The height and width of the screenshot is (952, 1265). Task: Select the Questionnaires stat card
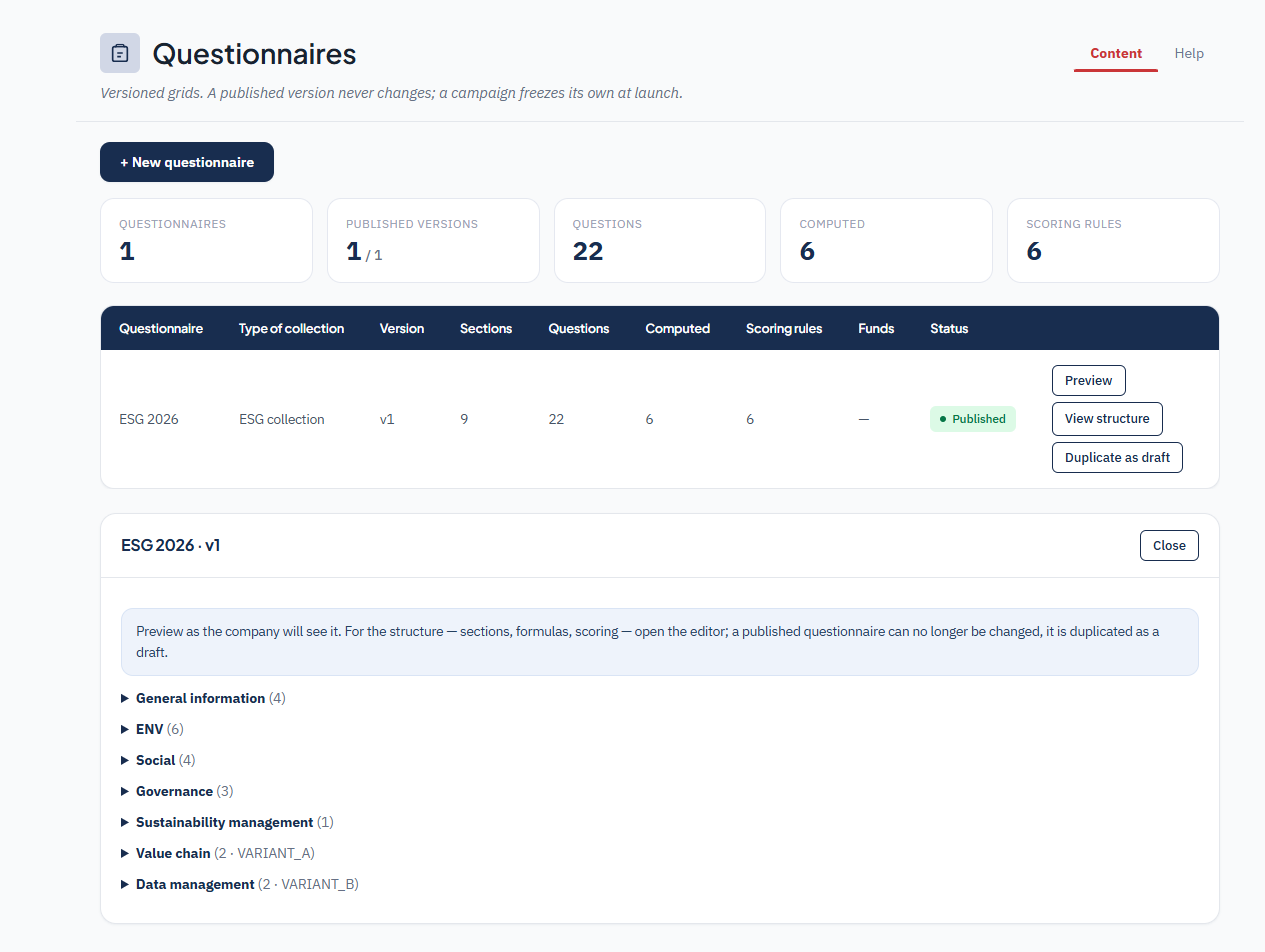tap(206, 240)
